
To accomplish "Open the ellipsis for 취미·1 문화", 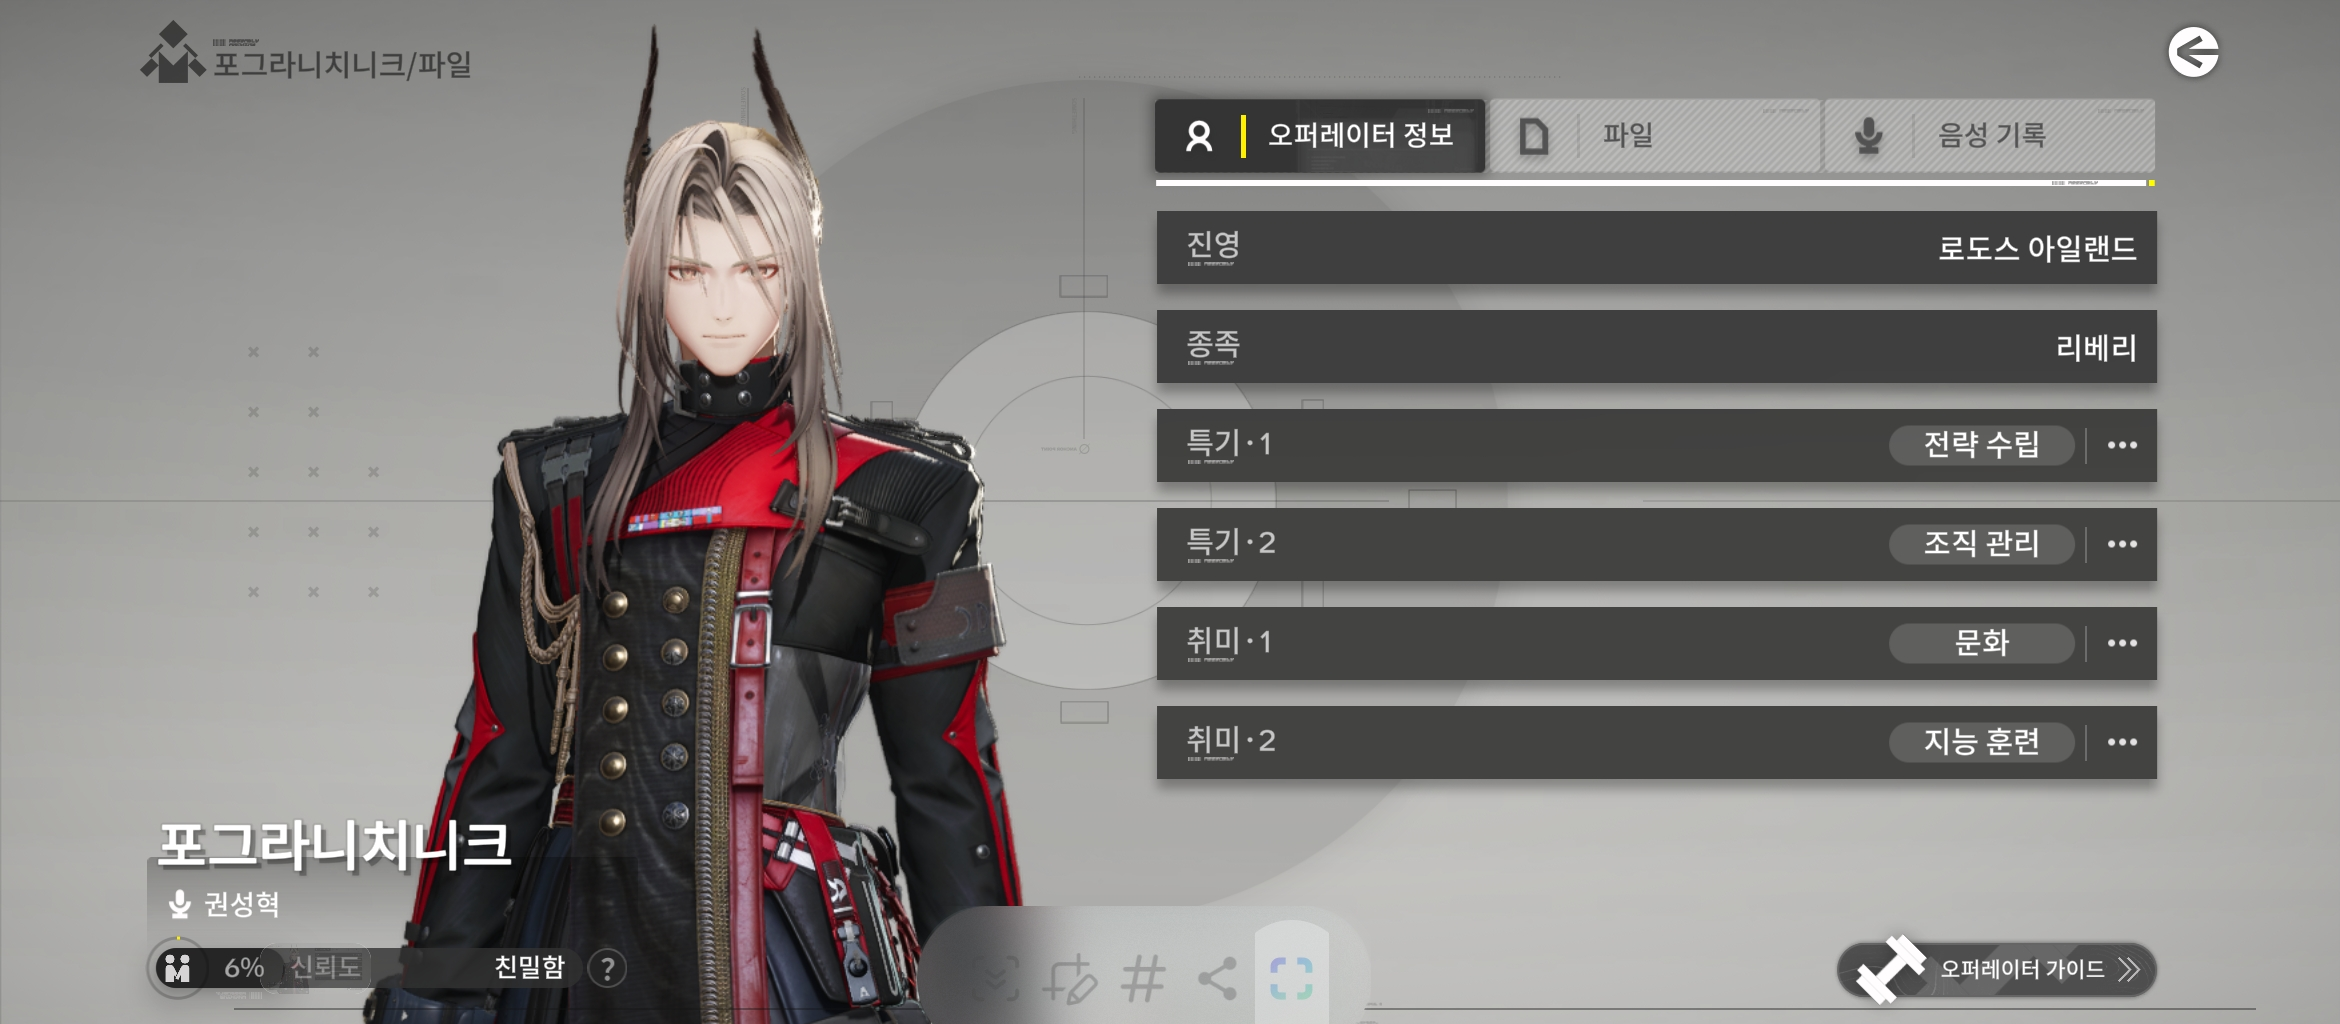I will [2122, 643].
